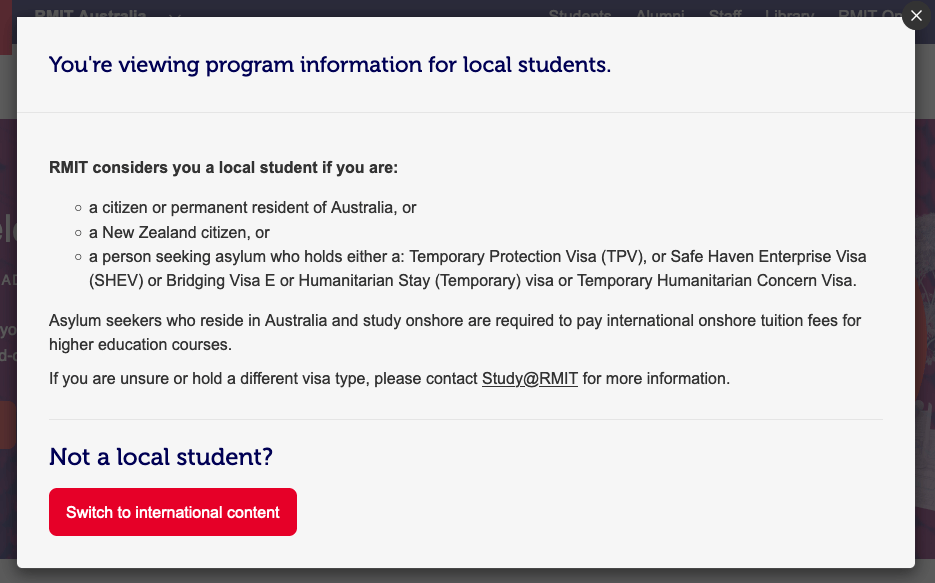The width and height of the screenshot is (935, 583).
Task: Click the Switch to international content button
Action: [x=172, y=511]
